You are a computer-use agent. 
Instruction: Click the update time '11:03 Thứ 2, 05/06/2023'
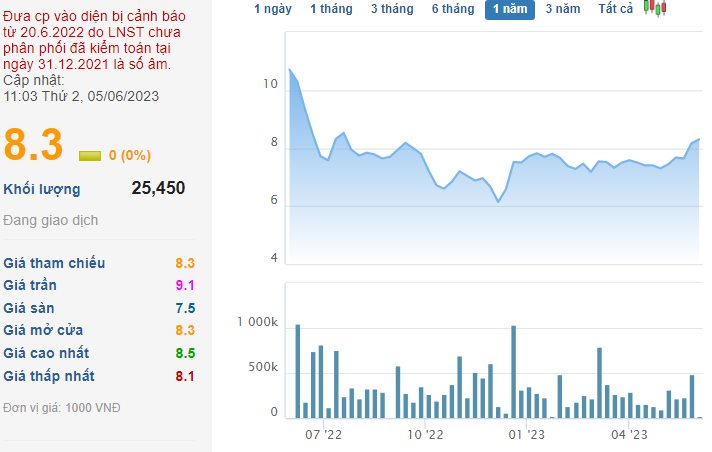[81, 96]
